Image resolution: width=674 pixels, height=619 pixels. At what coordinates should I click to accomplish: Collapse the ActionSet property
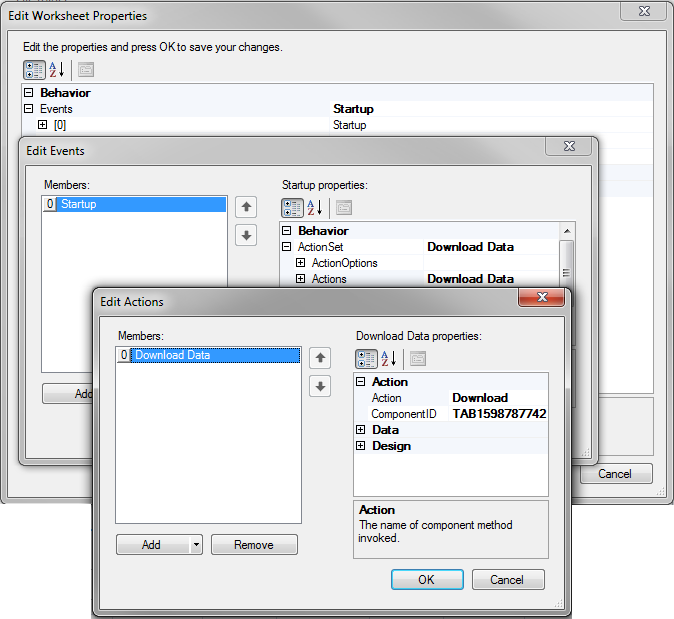pyautogui.click(x=287, y=246)
